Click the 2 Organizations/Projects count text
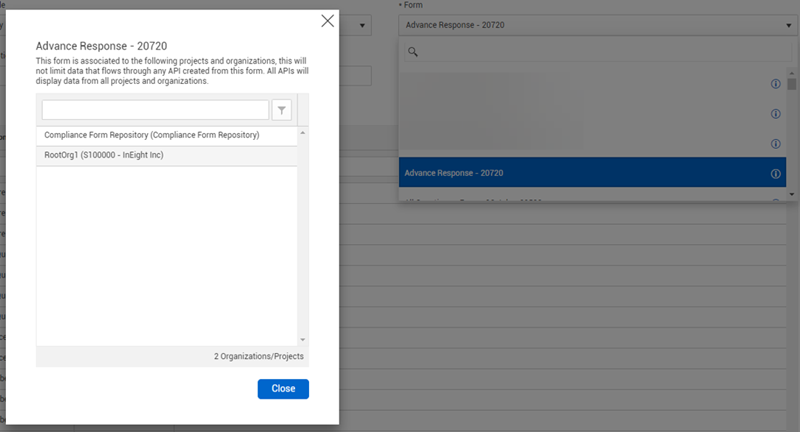800x432 pixels. tap(259, 357)
